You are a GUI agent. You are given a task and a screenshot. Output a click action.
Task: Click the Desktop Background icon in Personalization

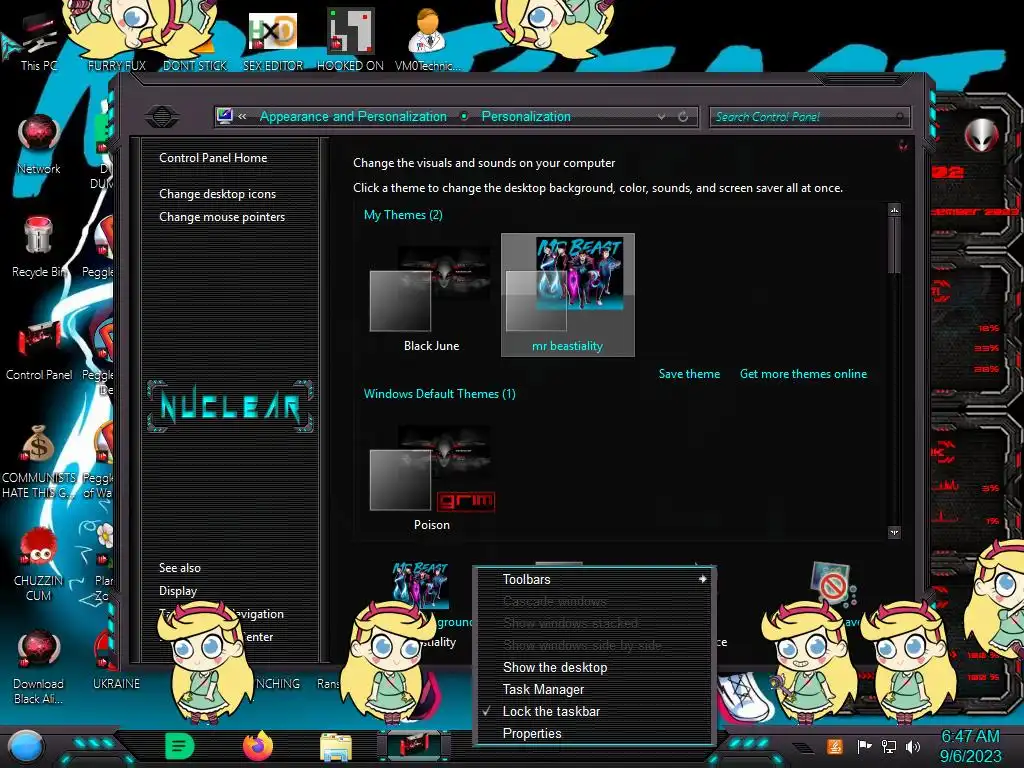[421, 584]
